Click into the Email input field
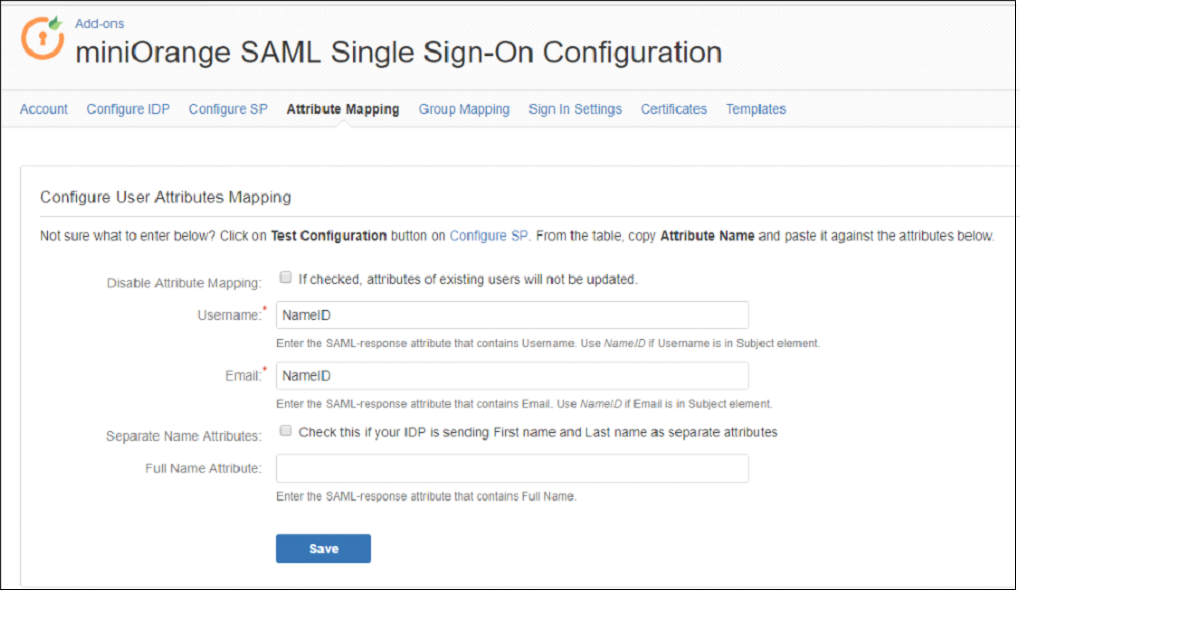The width and height of the screenshot is (1188, 623). (512, 376)
